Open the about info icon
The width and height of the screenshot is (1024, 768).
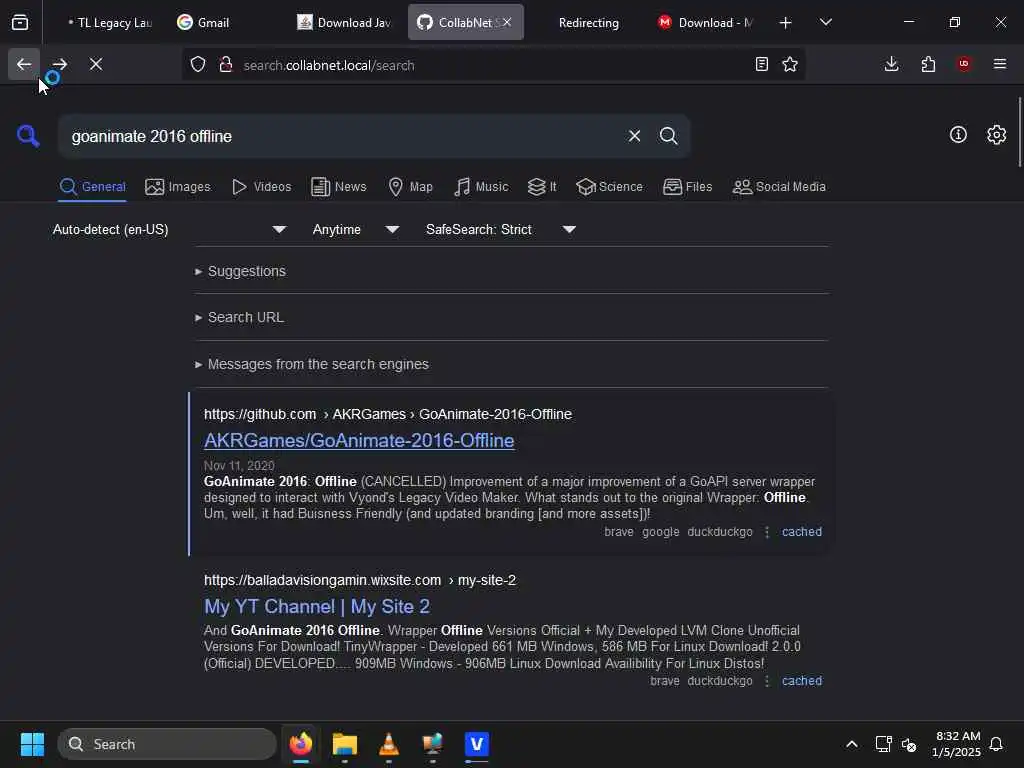click(x=958, y=135)
